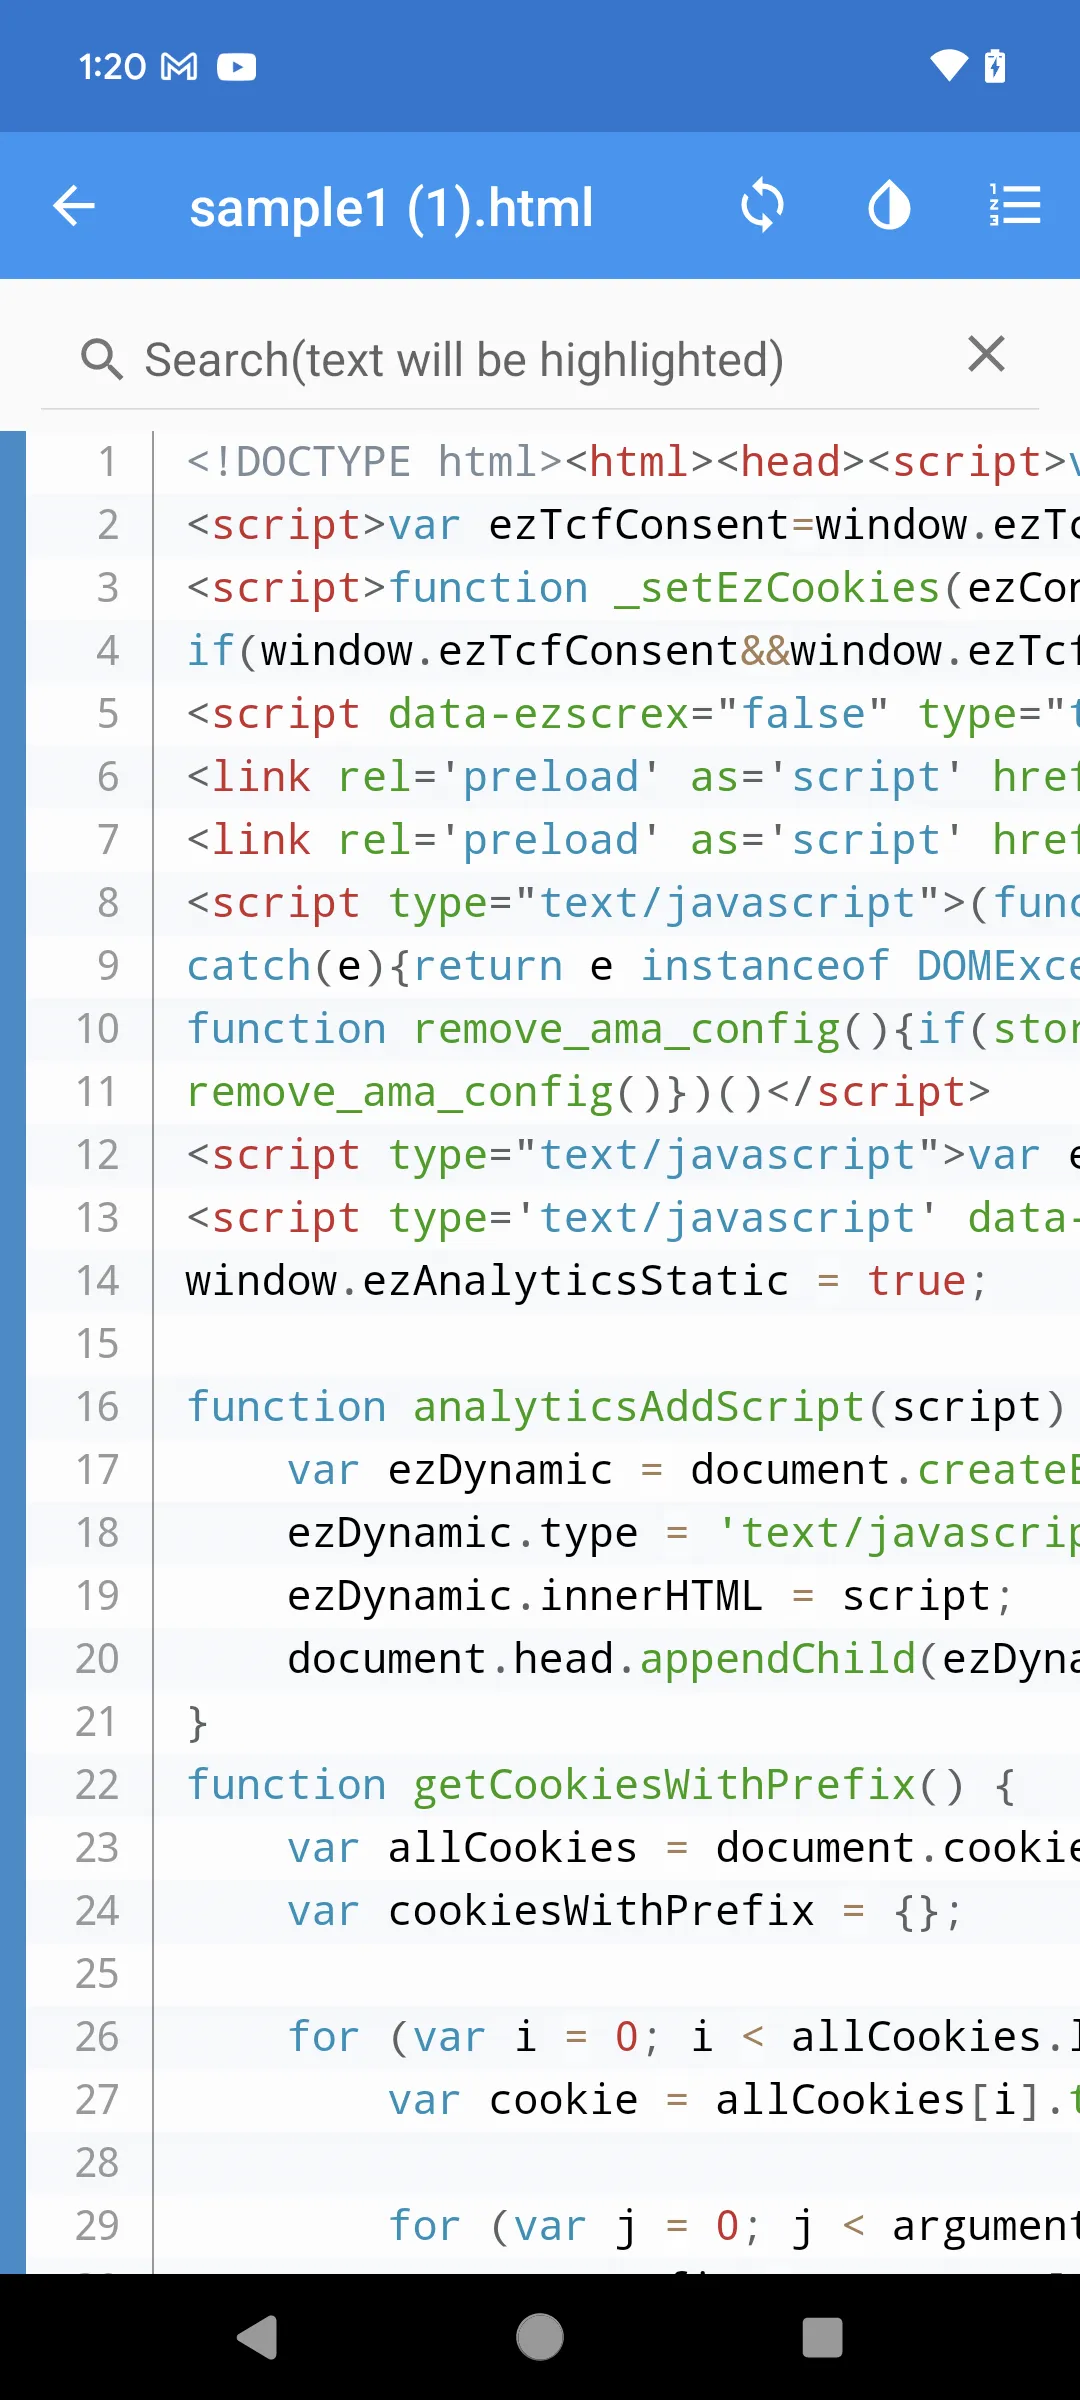Open the theme (droplet) icon
The width and height of the screenshot is (1080, 2400).
pos(889,206)
